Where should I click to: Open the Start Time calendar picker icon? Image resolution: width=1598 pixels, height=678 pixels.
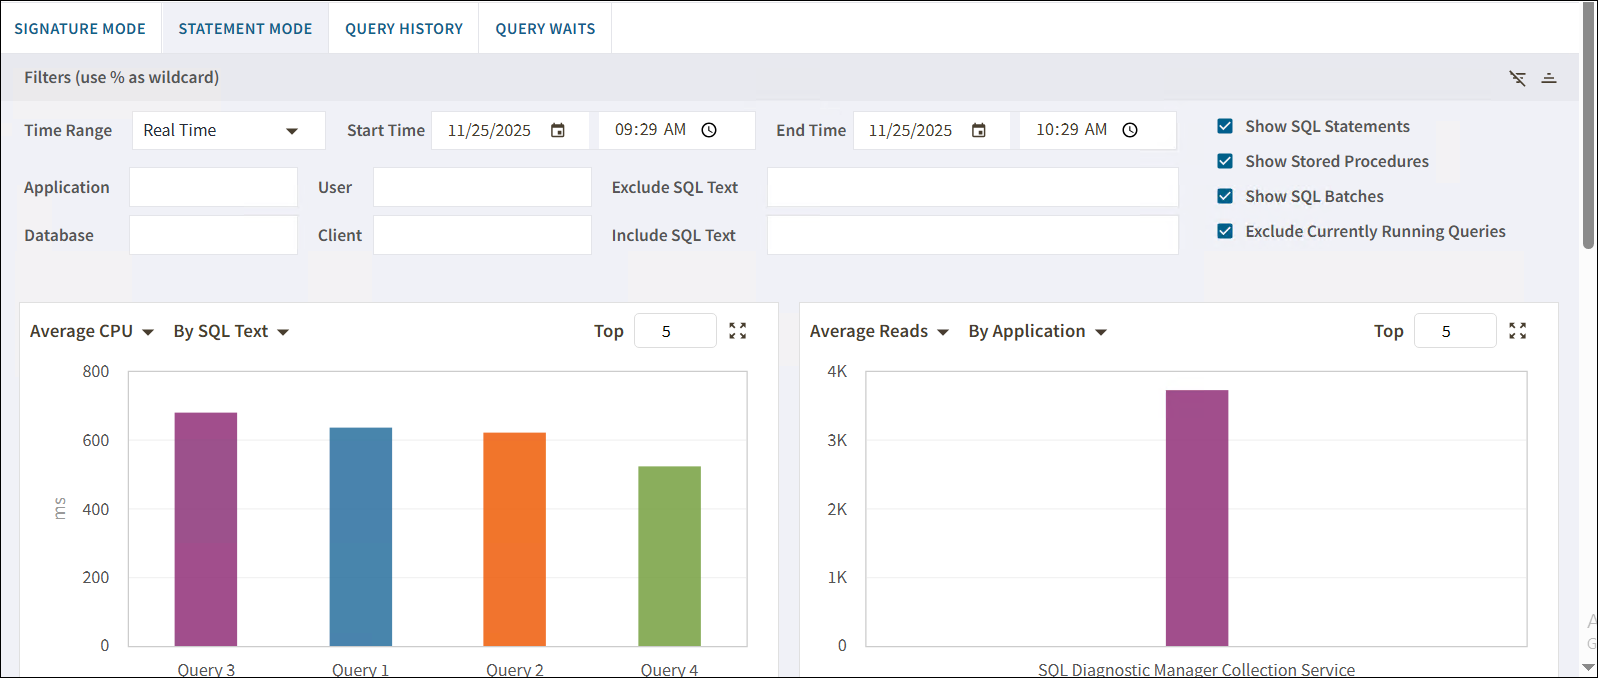pos(558,130)
